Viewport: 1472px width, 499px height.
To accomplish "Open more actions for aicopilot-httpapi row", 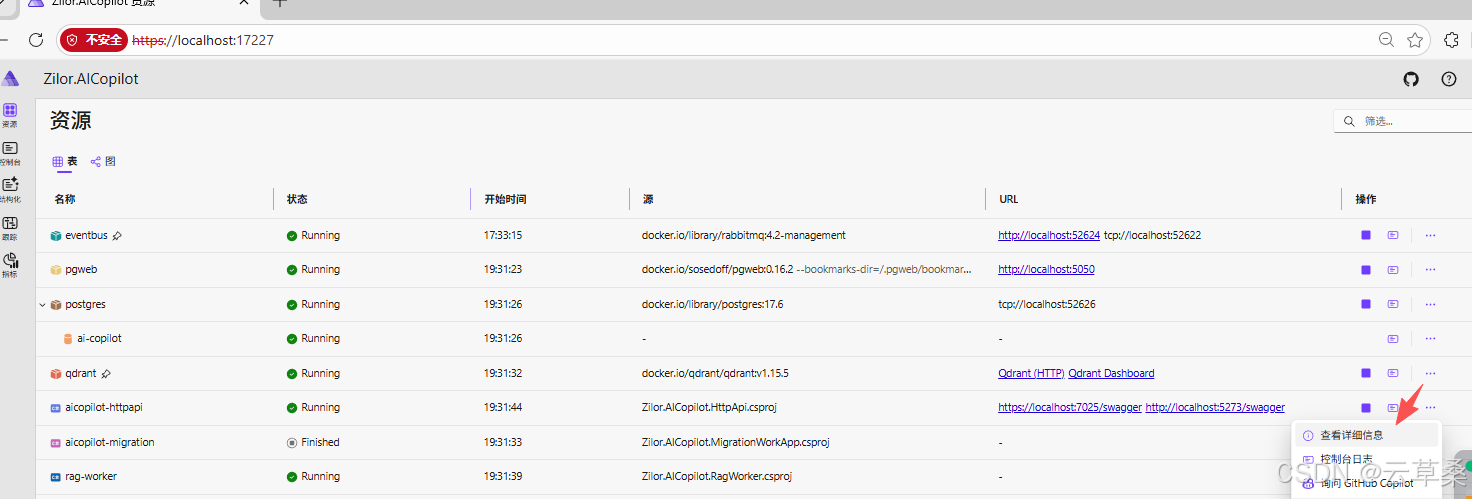I will 1430,408.
